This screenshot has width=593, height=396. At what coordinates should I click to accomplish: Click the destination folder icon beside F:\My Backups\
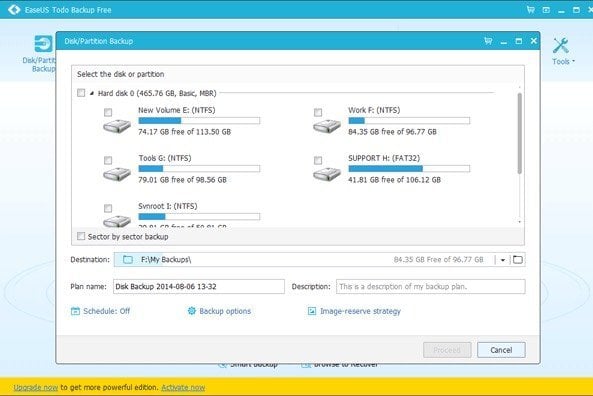click(x=128, y=259)
